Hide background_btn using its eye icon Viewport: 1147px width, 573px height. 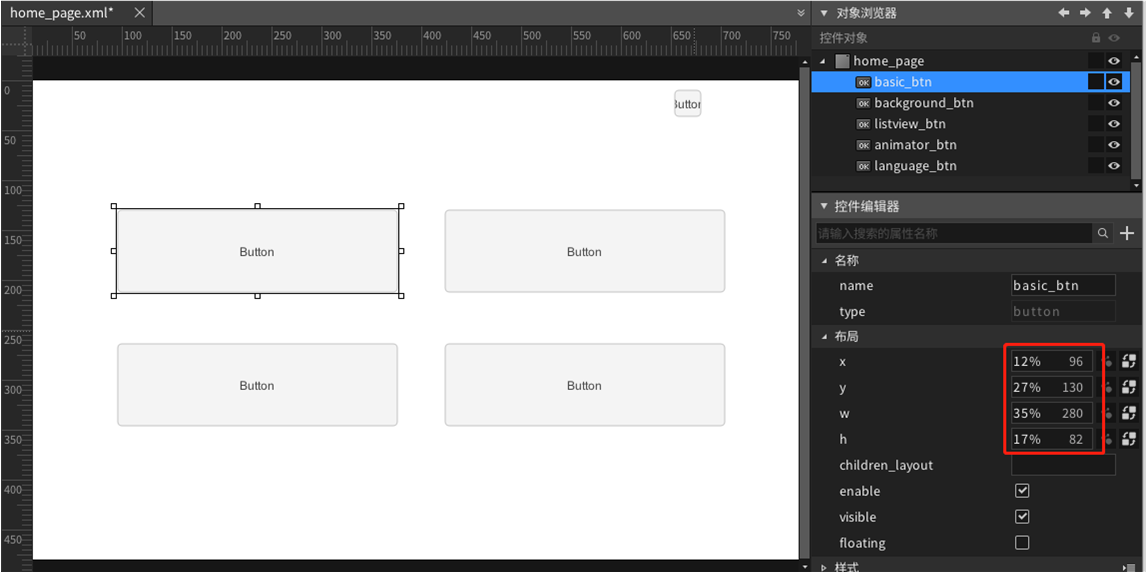click(1114, 103)
